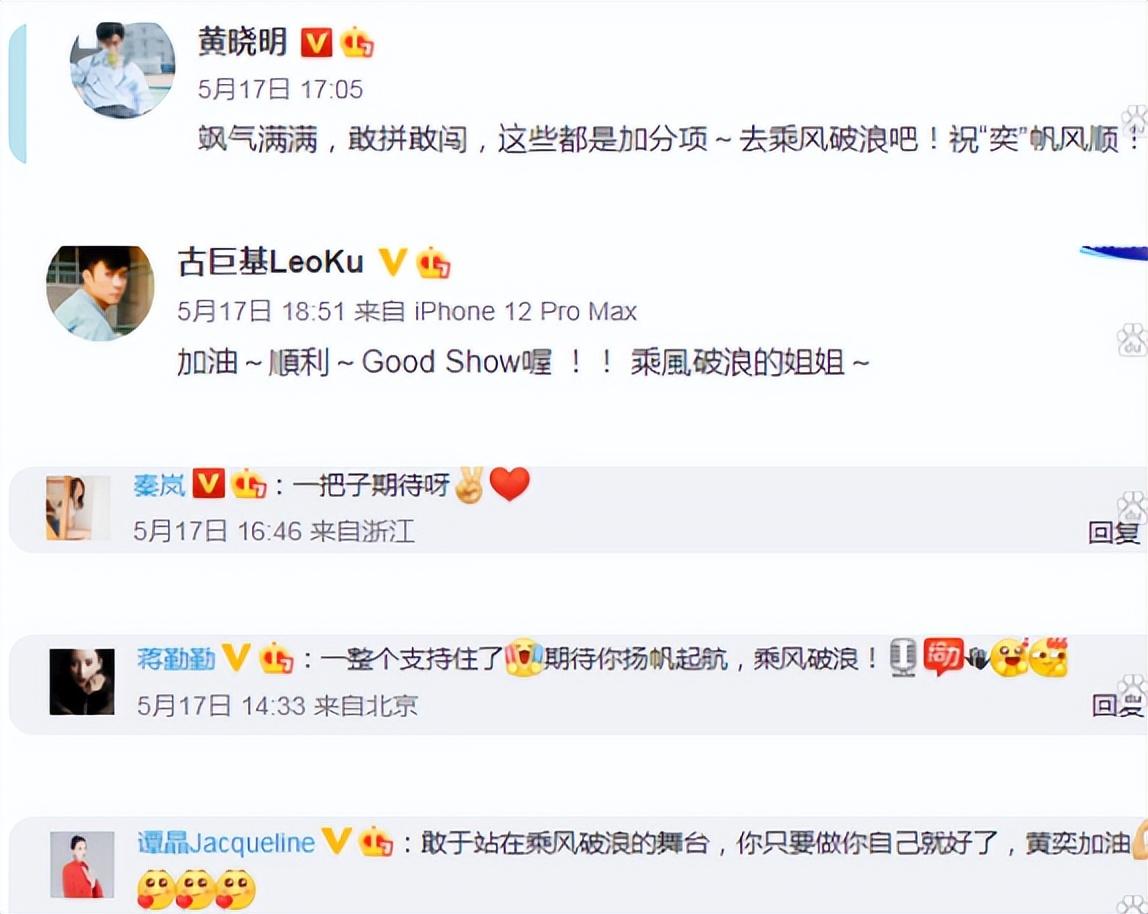Reply to 秦岚's comment with 回复
Image resolution: width=1148 pixels, height=914 pixels.
tap(1114, 532)
